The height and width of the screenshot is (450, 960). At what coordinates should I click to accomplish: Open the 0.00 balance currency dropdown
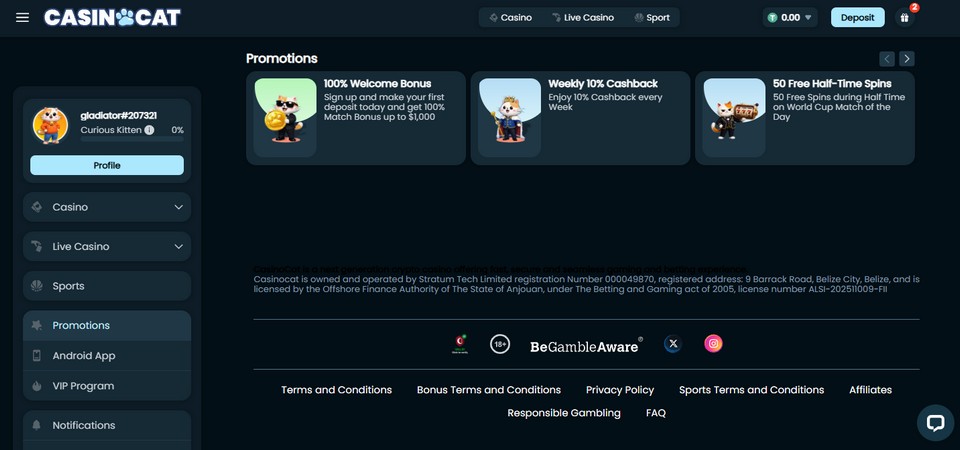pos(790,18)
